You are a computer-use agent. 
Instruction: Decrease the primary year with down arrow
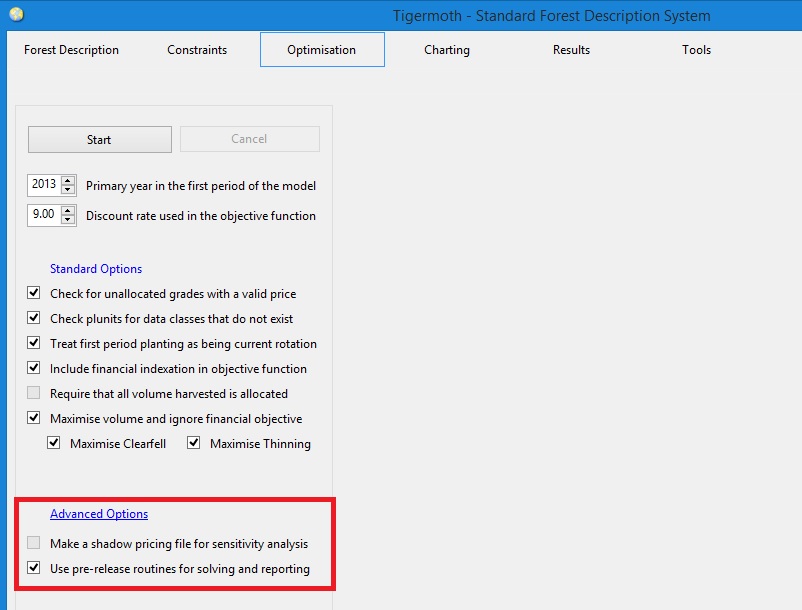click(68, 189)
